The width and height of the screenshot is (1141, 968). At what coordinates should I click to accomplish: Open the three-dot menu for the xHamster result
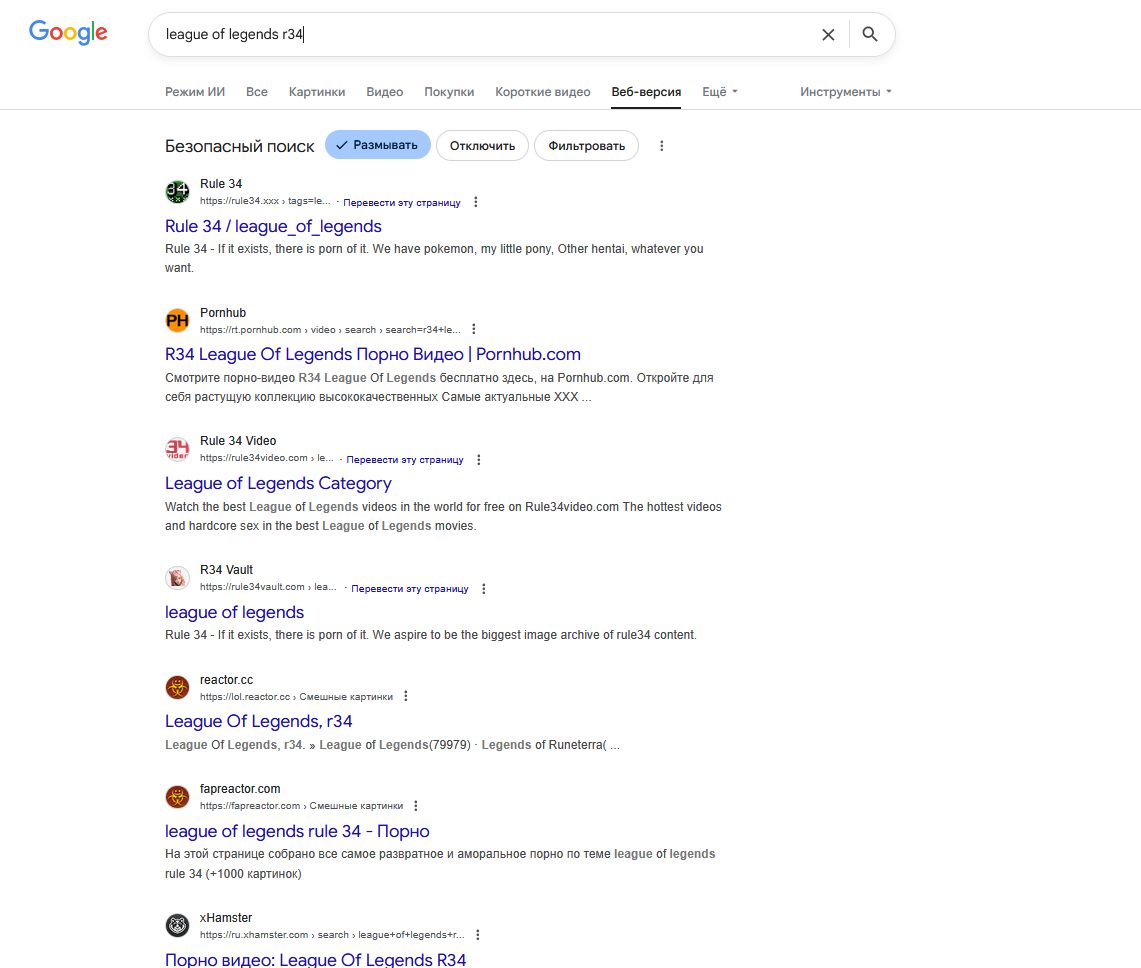tap(477, 935)
